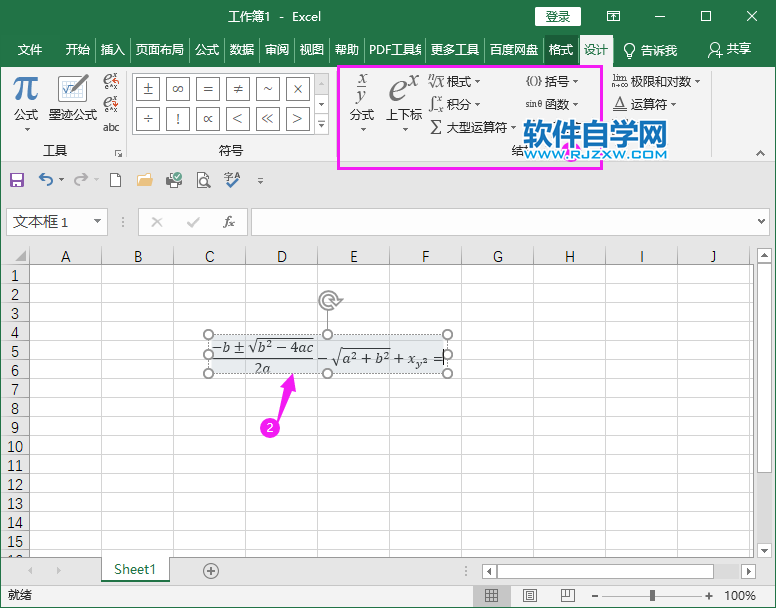Save workbook with the floppy disk icon
Screen dimensions: 776x608
point(17,180)
